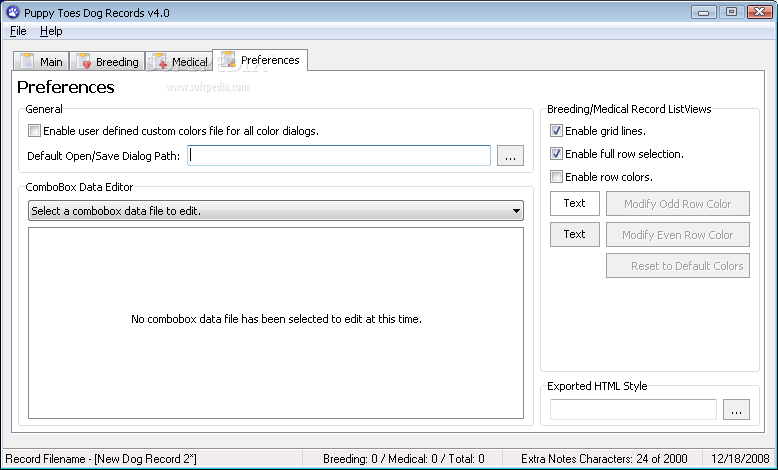This screenshot has width=778, height=470.
Task: Browse for default dialog path with ... button
Action: click(511, 156)
